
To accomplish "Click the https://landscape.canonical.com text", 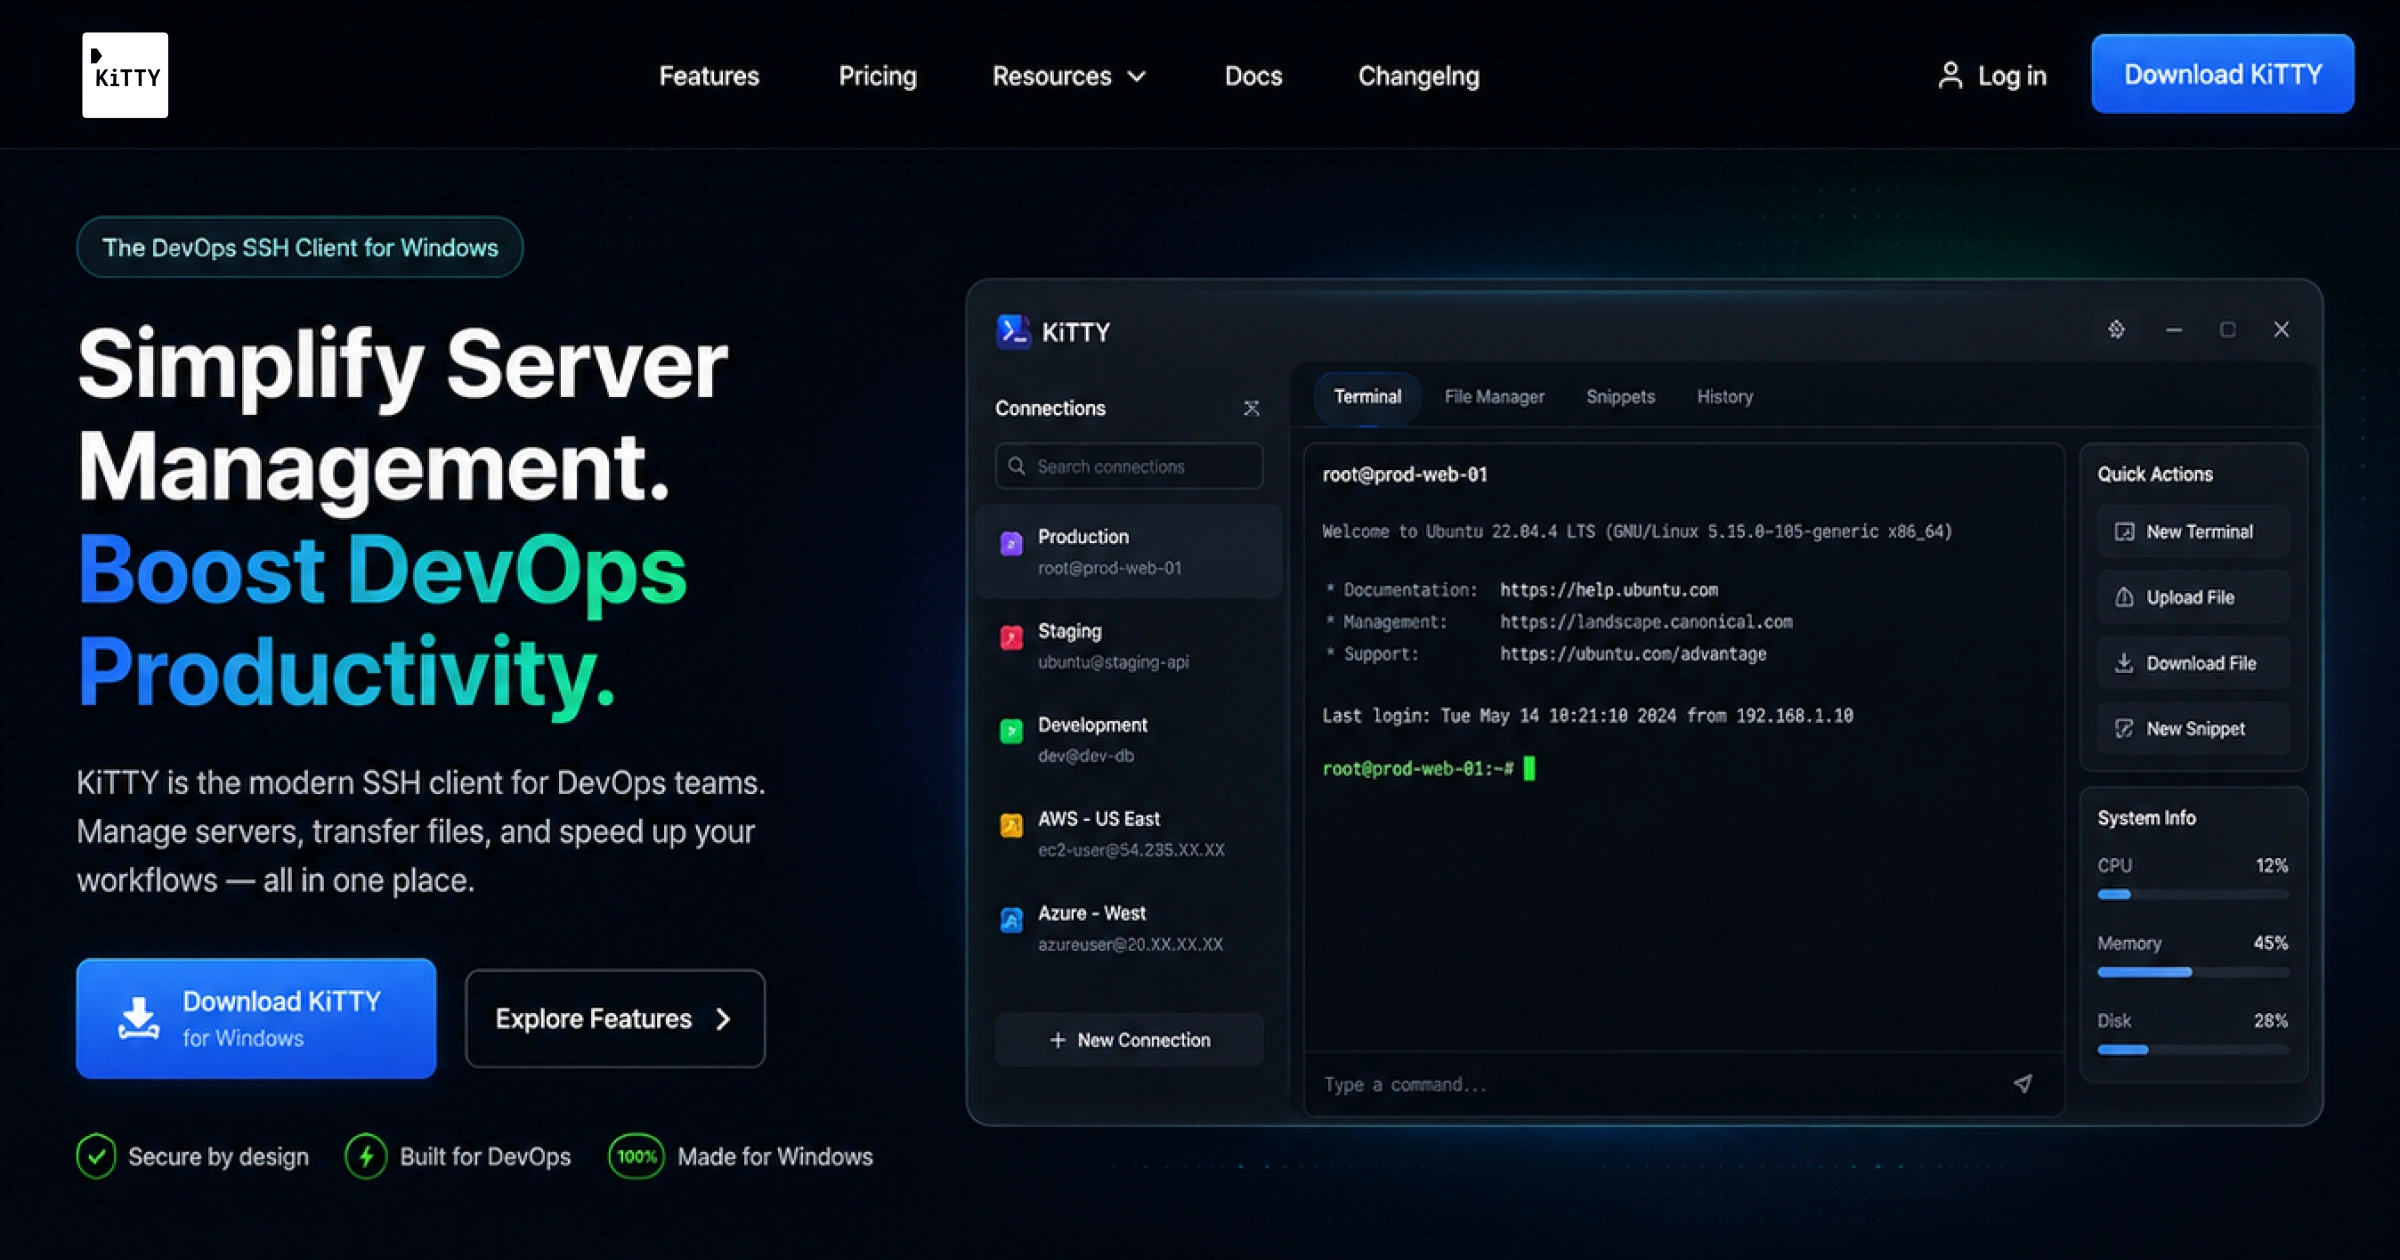I will [1646, 622].
